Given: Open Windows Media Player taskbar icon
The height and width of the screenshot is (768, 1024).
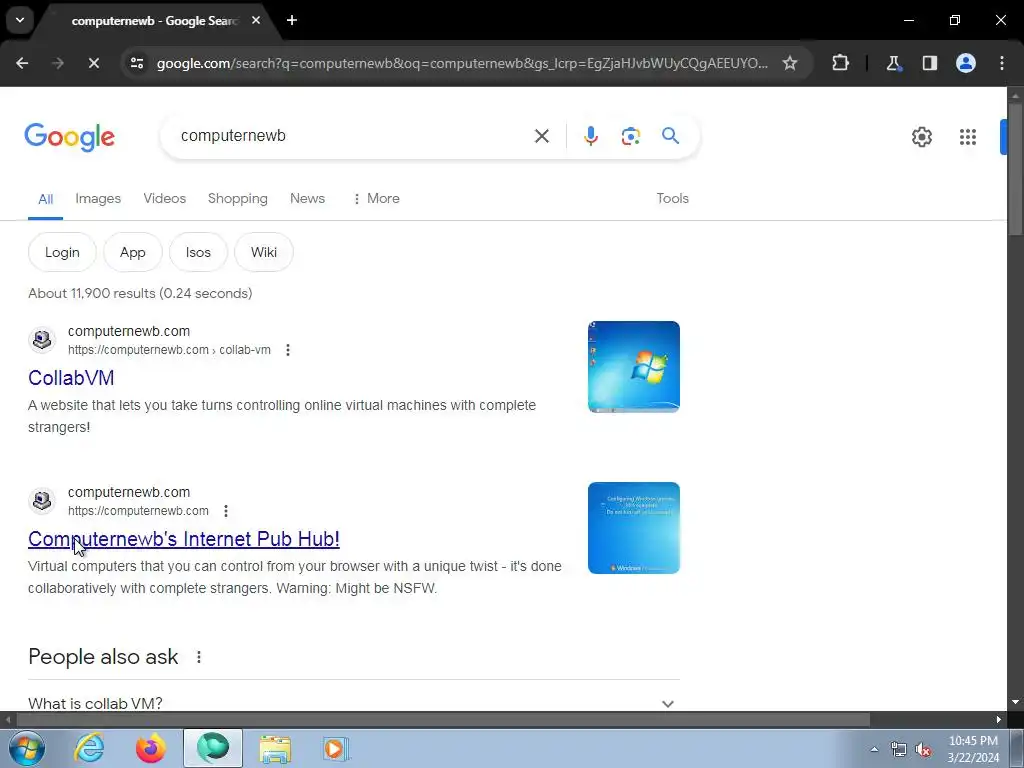Looking at the screenshot, I should pyautogui.click(x=336, y=748).
